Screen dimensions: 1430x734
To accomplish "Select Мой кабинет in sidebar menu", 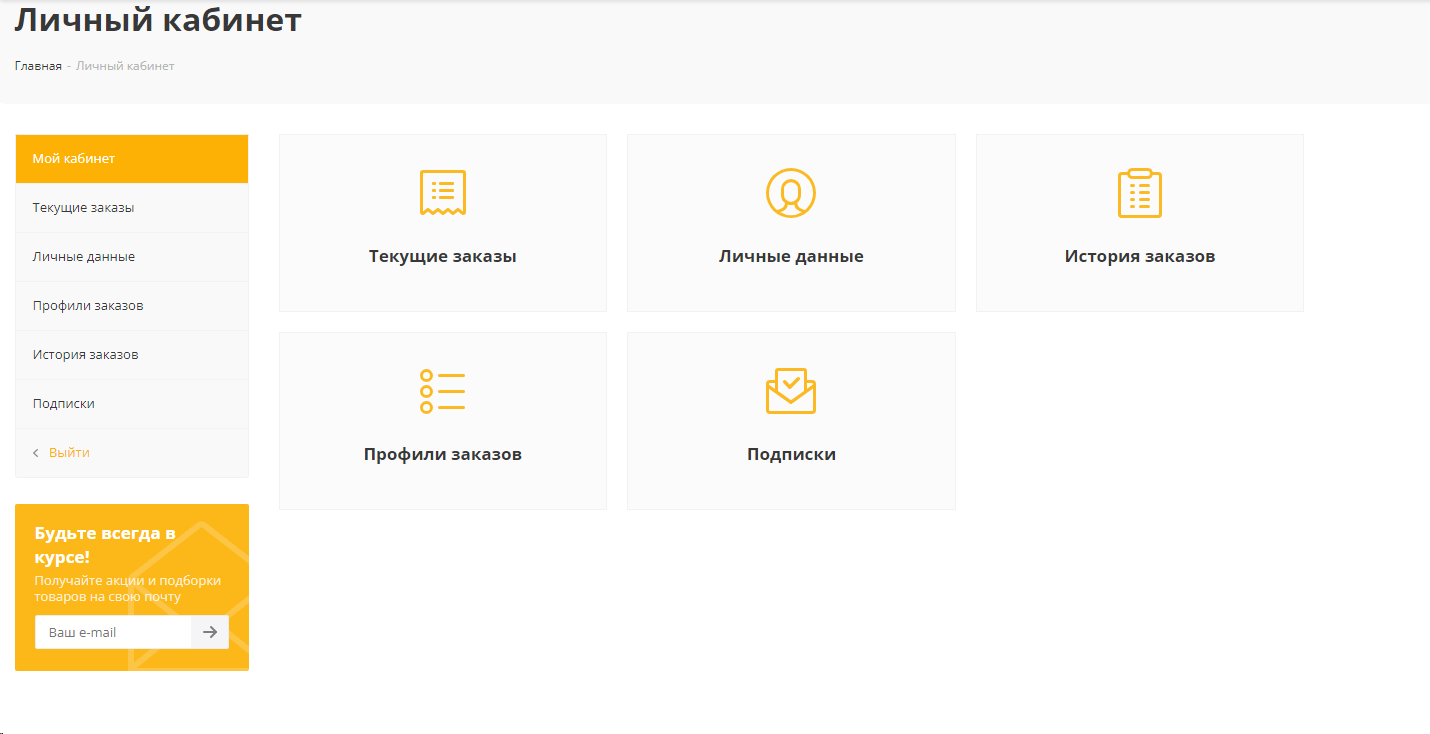I will (x=74, y=159).
